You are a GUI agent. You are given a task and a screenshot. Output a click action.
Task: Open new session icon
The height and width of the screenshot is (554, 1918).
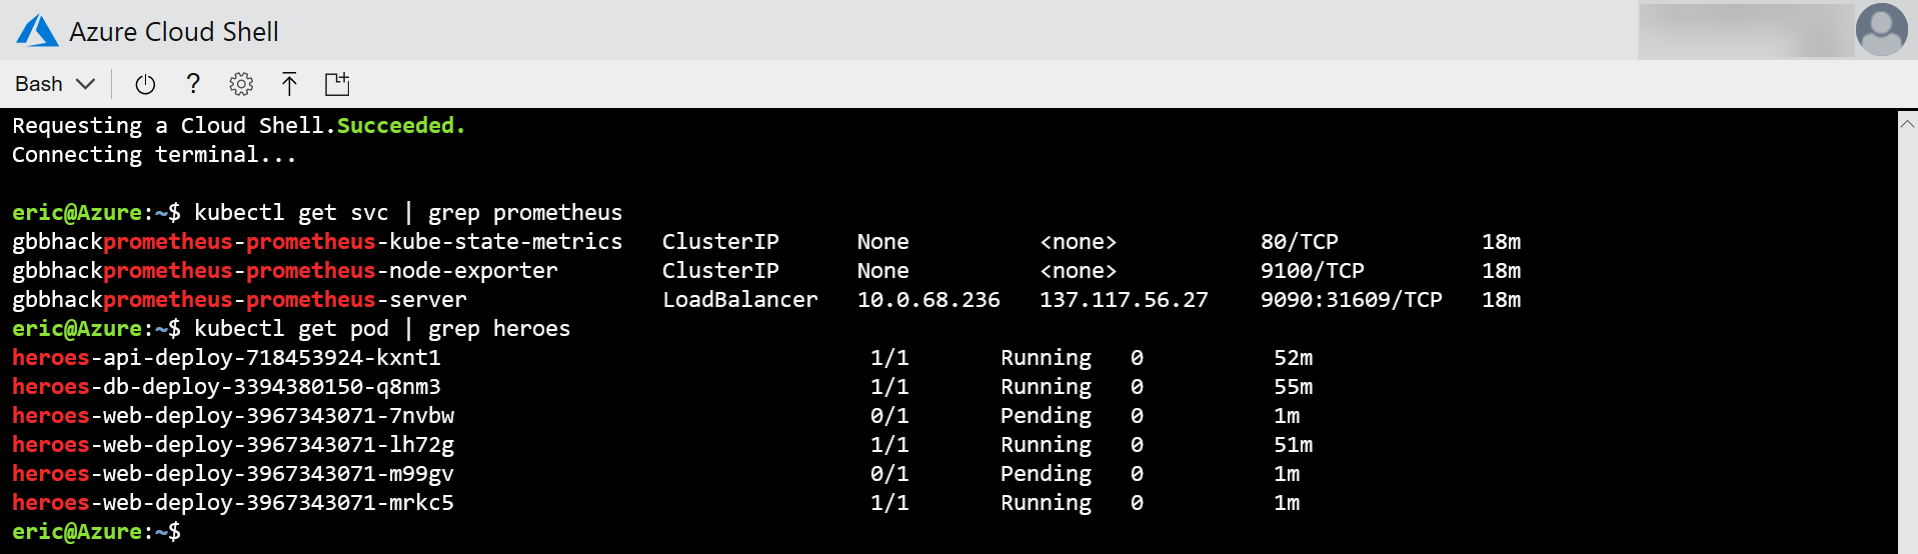tap(337, 84)
